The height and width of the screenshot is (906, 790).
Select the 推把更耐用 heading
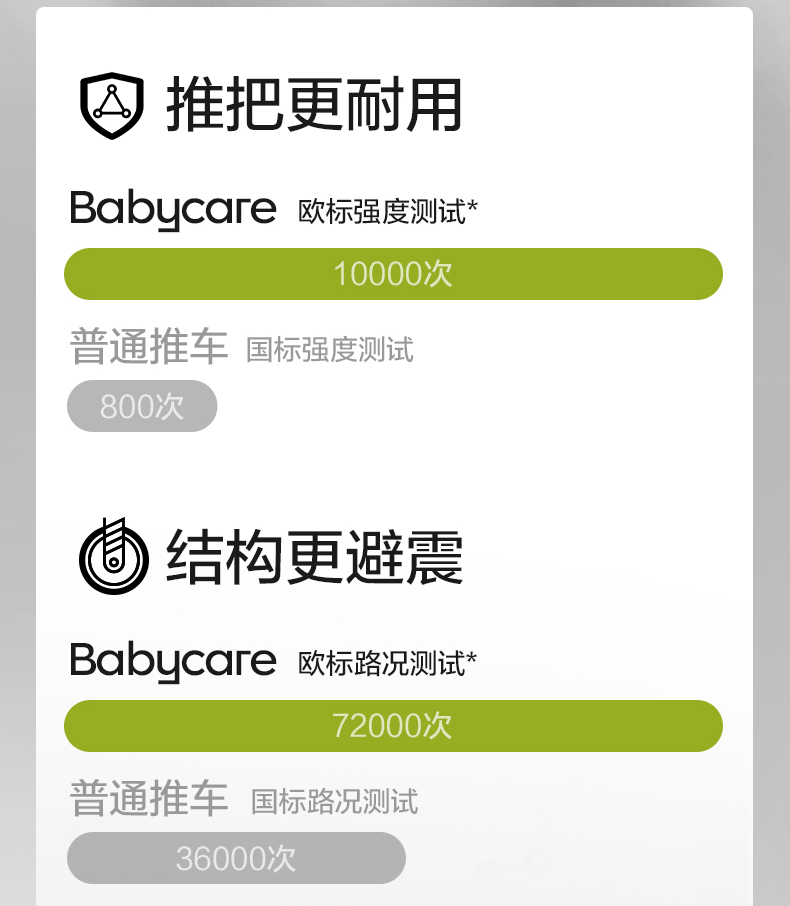(314, 105)
